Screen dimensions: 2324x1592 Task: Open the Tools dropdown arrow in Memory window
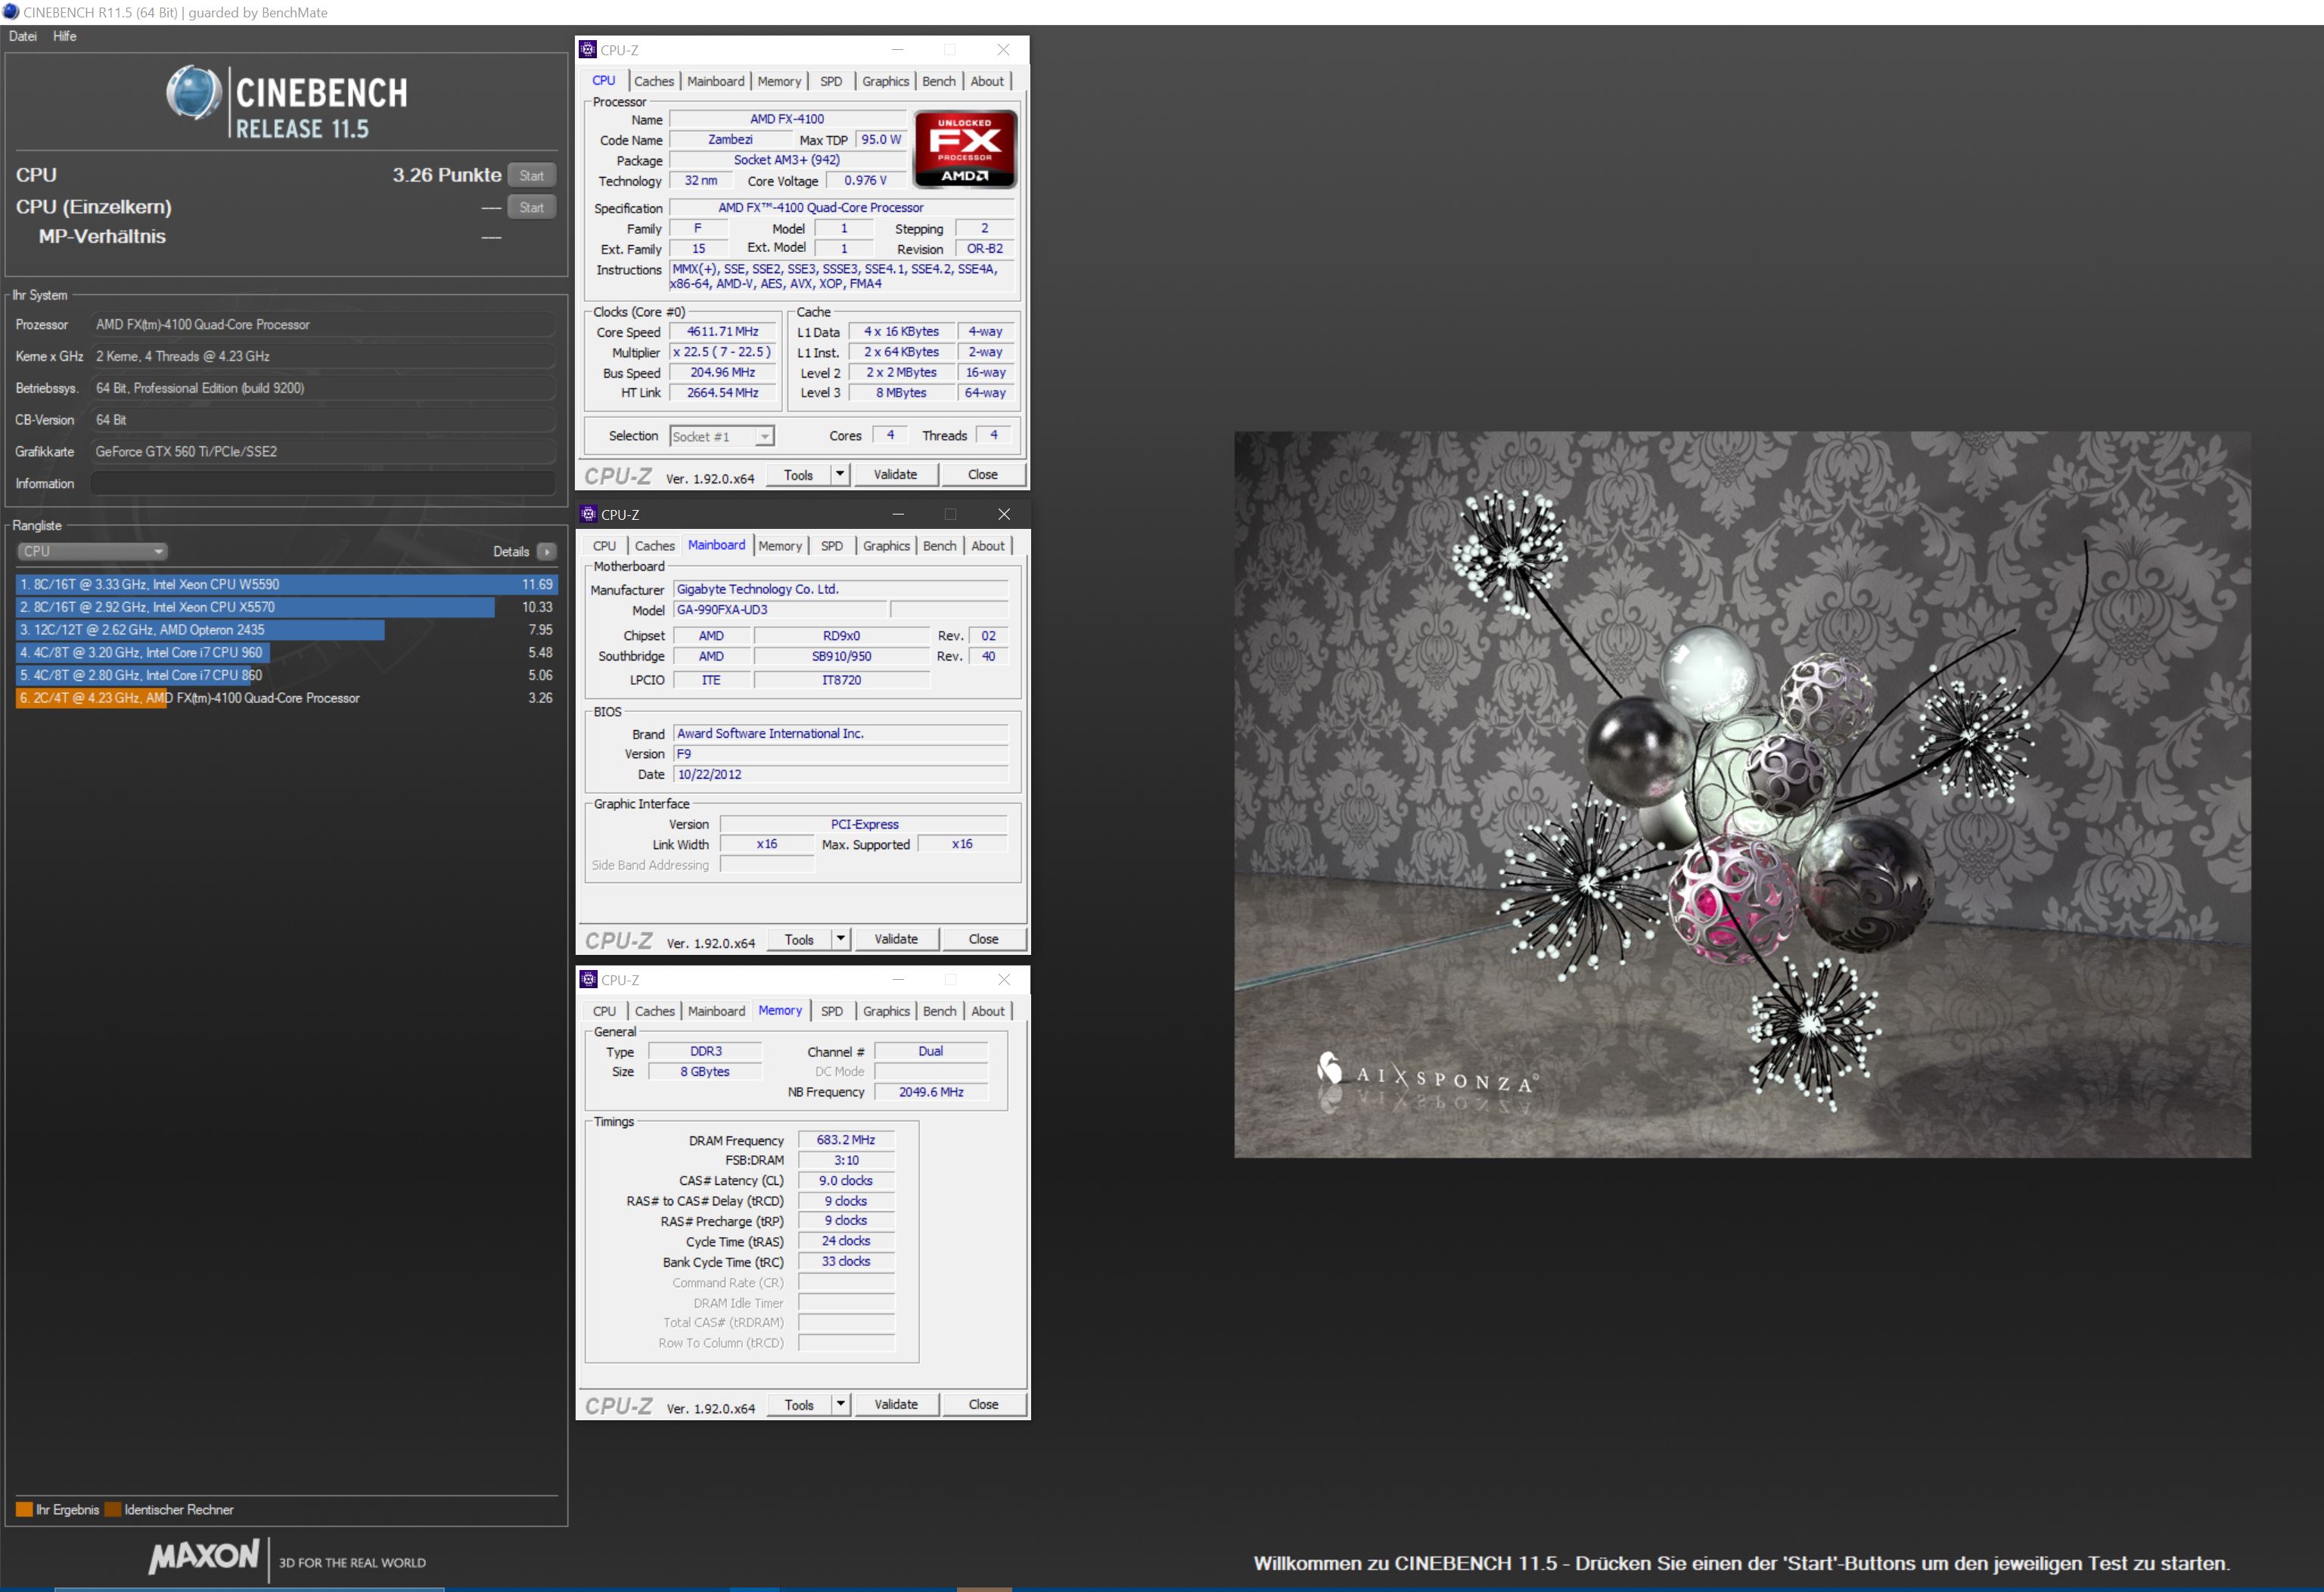click(841, 1404)
